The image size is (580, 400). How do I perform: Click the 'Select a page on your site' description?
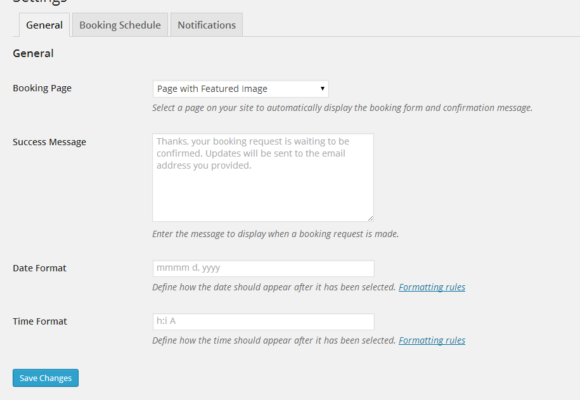pyautogui.click(x=342, y=108)
